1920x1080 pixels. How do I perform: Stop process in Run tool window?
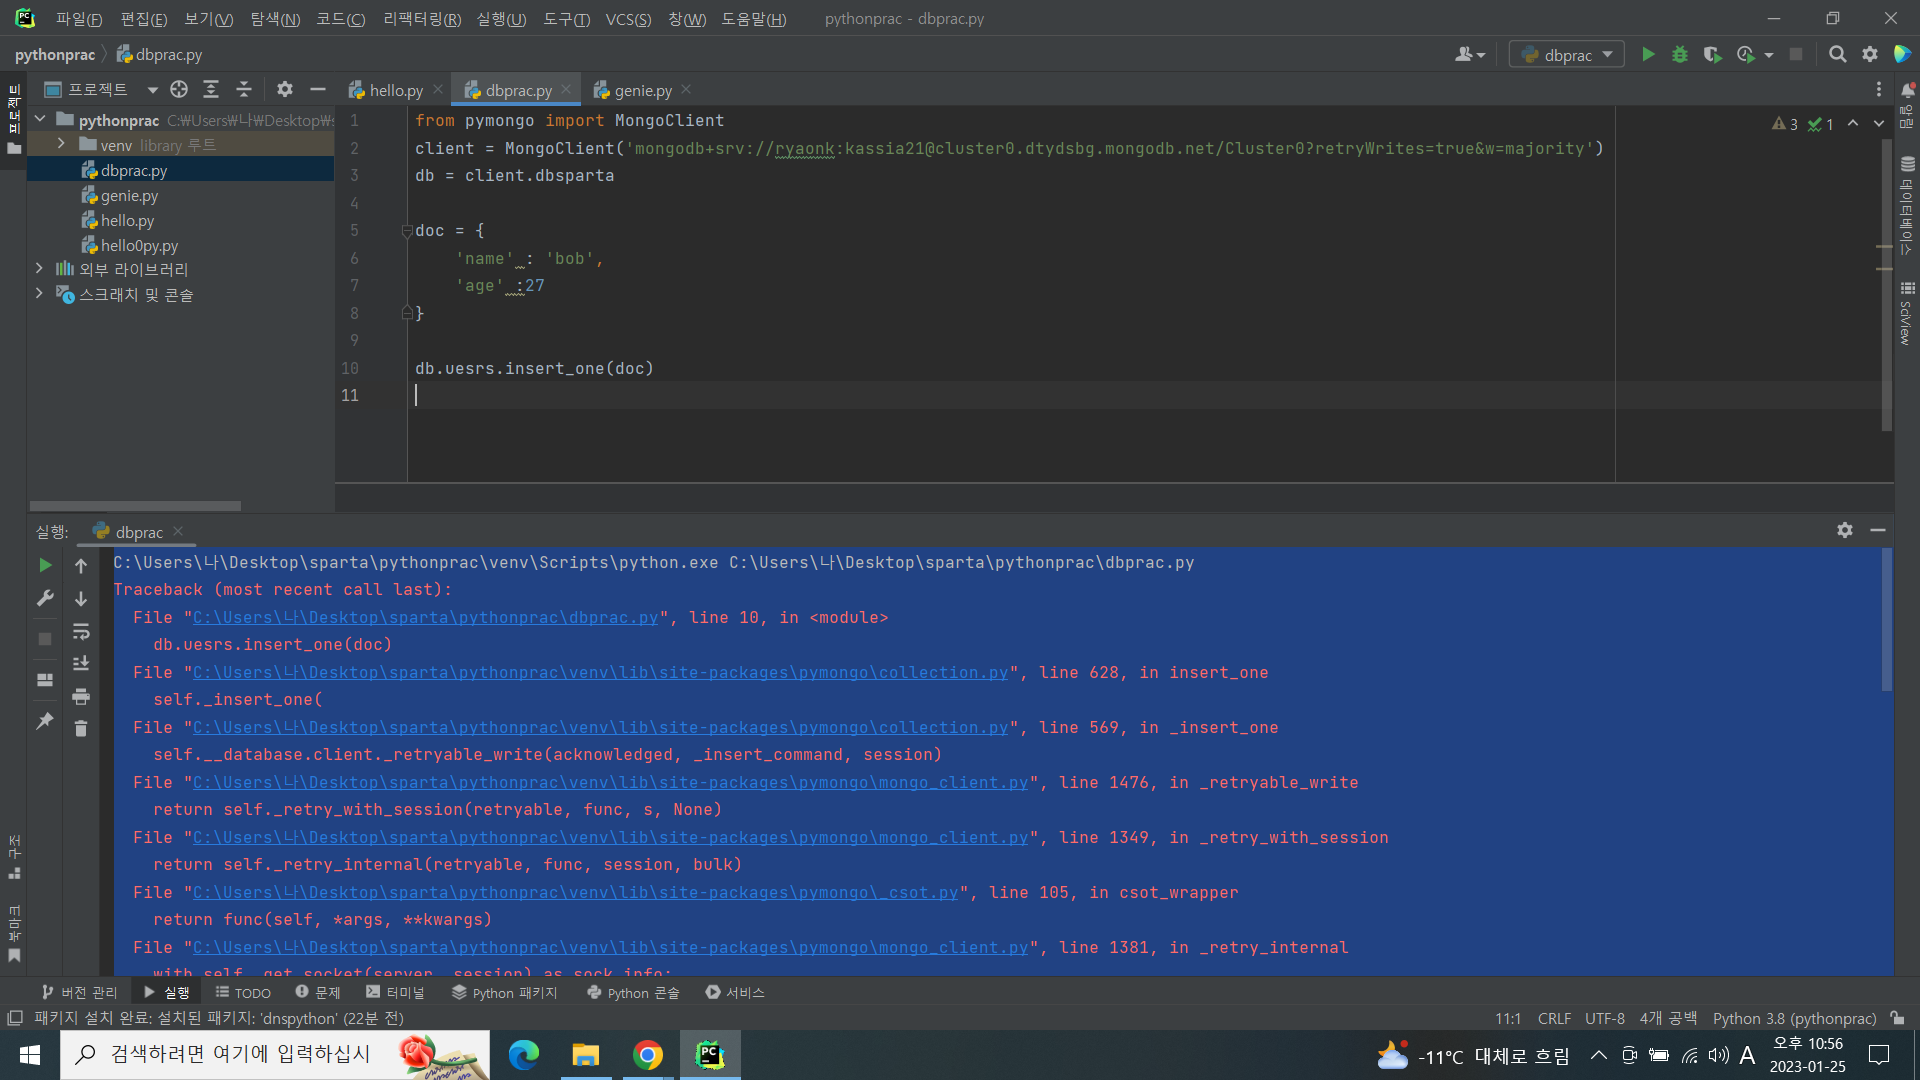[x=45, y=639]
